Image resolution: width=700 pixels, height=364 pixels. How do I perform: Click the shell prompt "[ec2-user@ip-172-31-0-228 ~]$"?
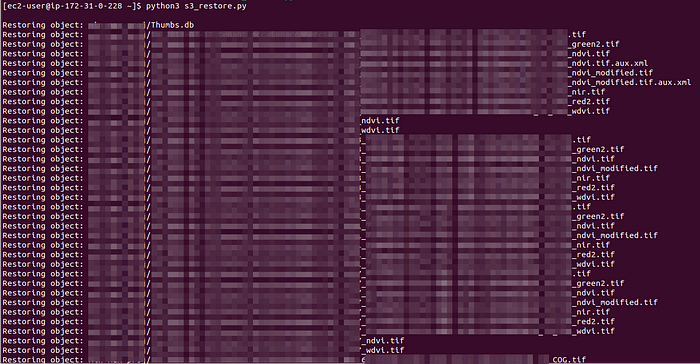(x=72, y=6)
